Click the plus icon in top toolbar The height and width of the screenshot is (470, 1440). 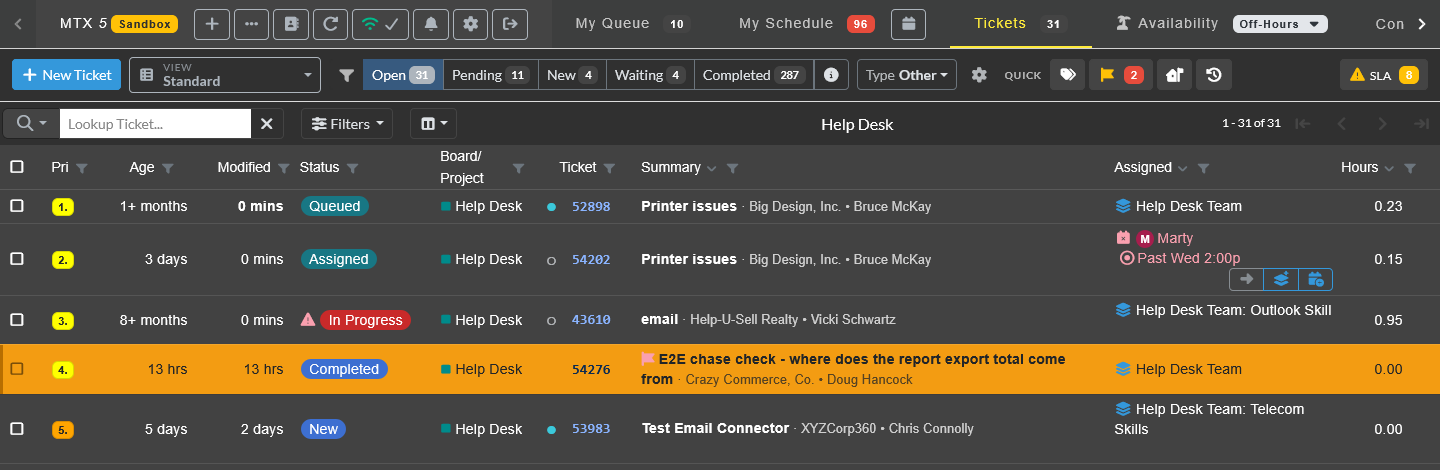[211, 23]
